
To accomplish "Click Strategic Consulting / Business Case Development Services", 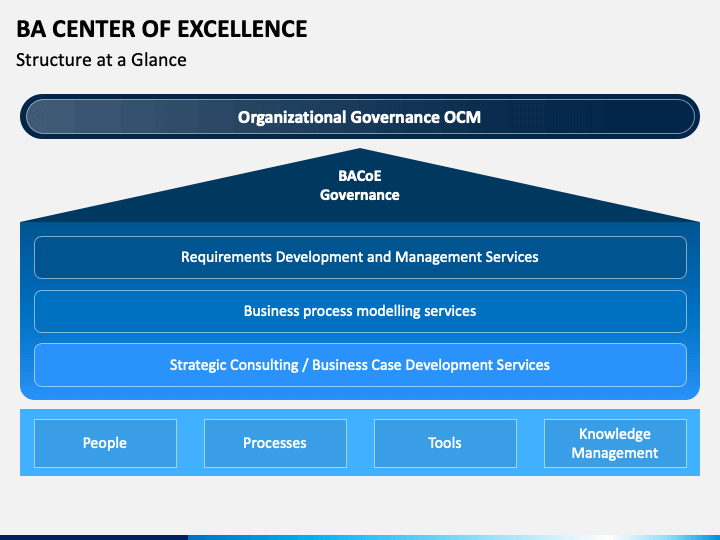I will click(360, 365).
